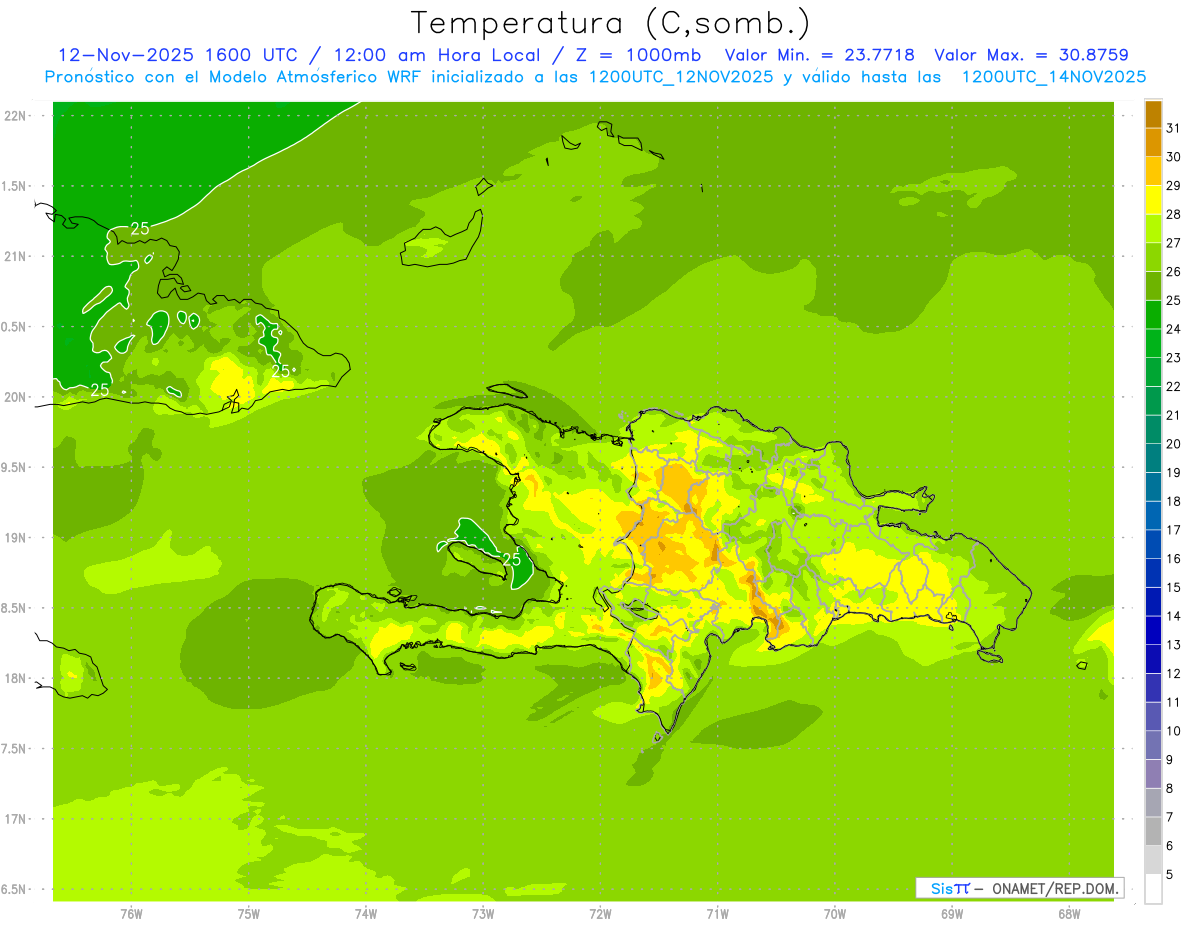Click the '72W' longitude label

click(600, 914)
